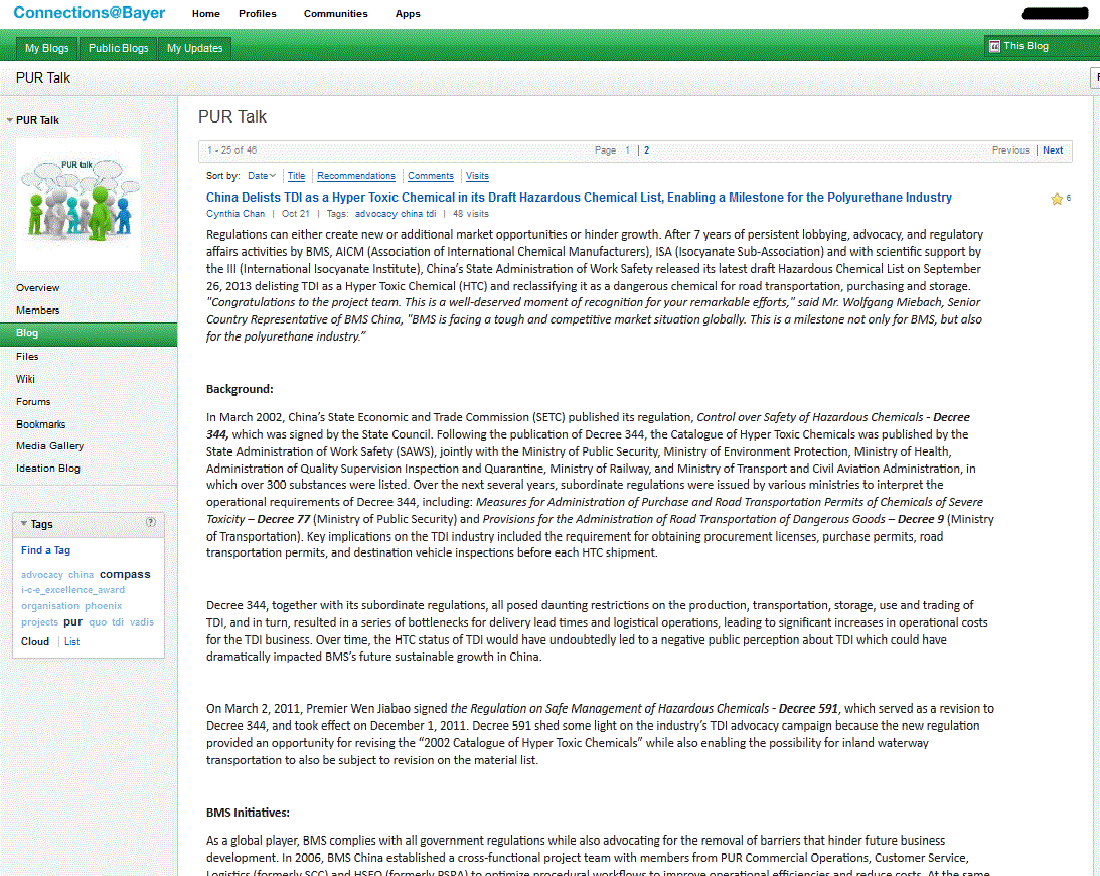Switch tag view to Cloud

35,642
